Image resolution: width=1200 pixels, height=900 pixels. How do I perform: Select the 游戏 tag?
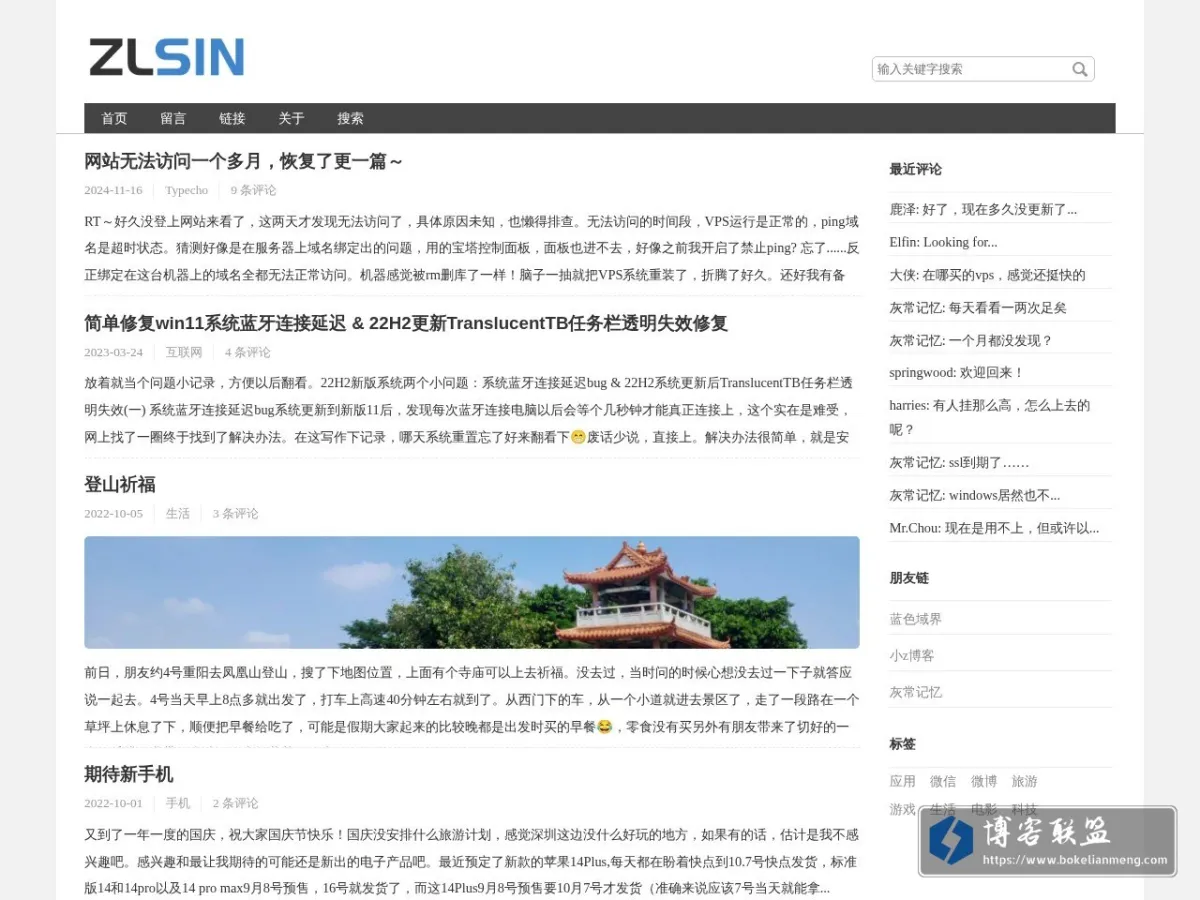tap(902, 809)
